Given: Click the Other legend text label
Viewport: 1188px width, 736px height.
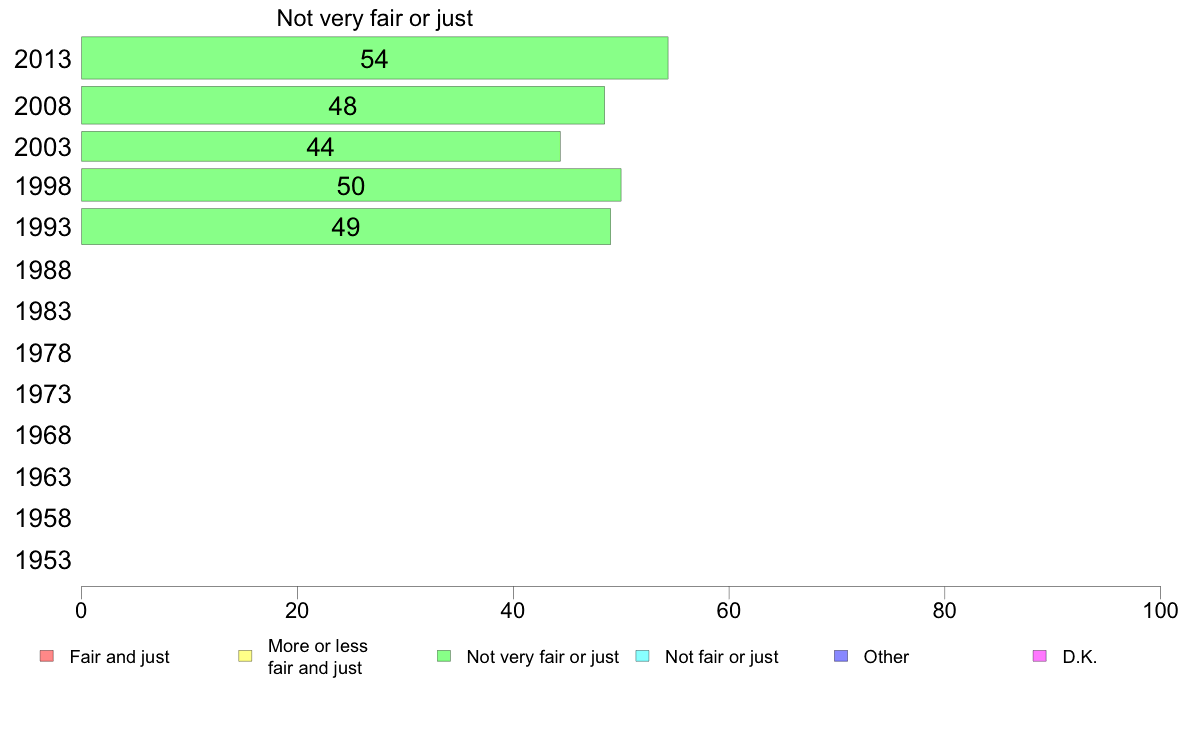Looking at the screenshot, I should pyautogui.click(x=886, y=657).
